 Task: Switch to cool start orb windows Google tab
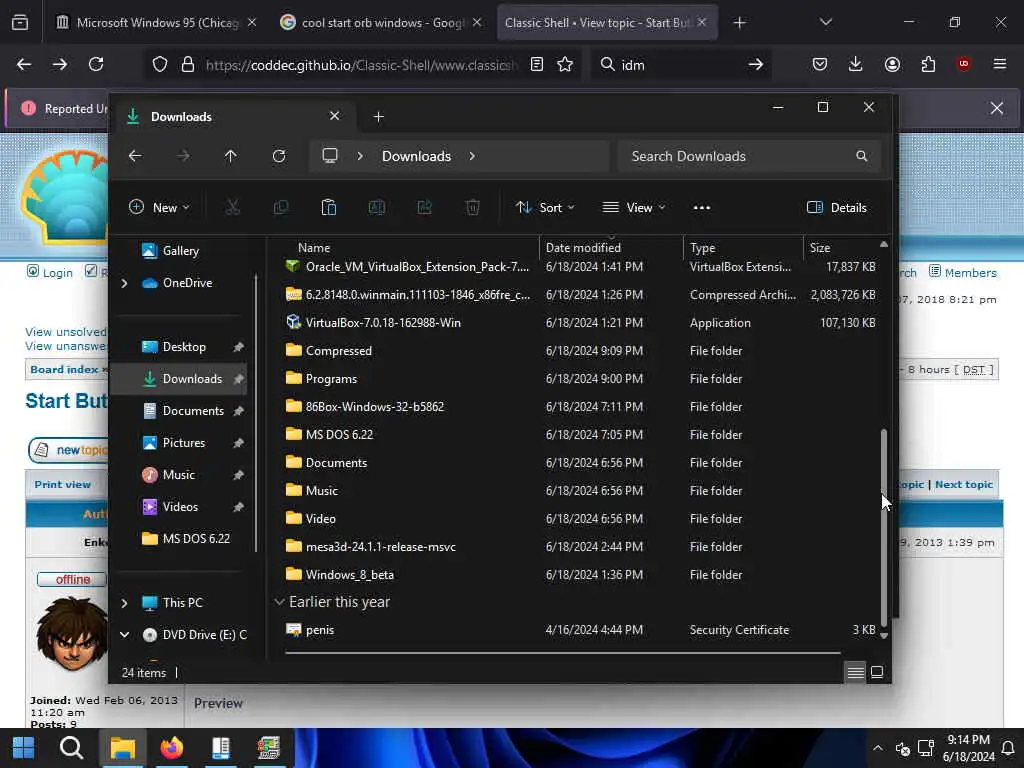(x=381, y=23)
